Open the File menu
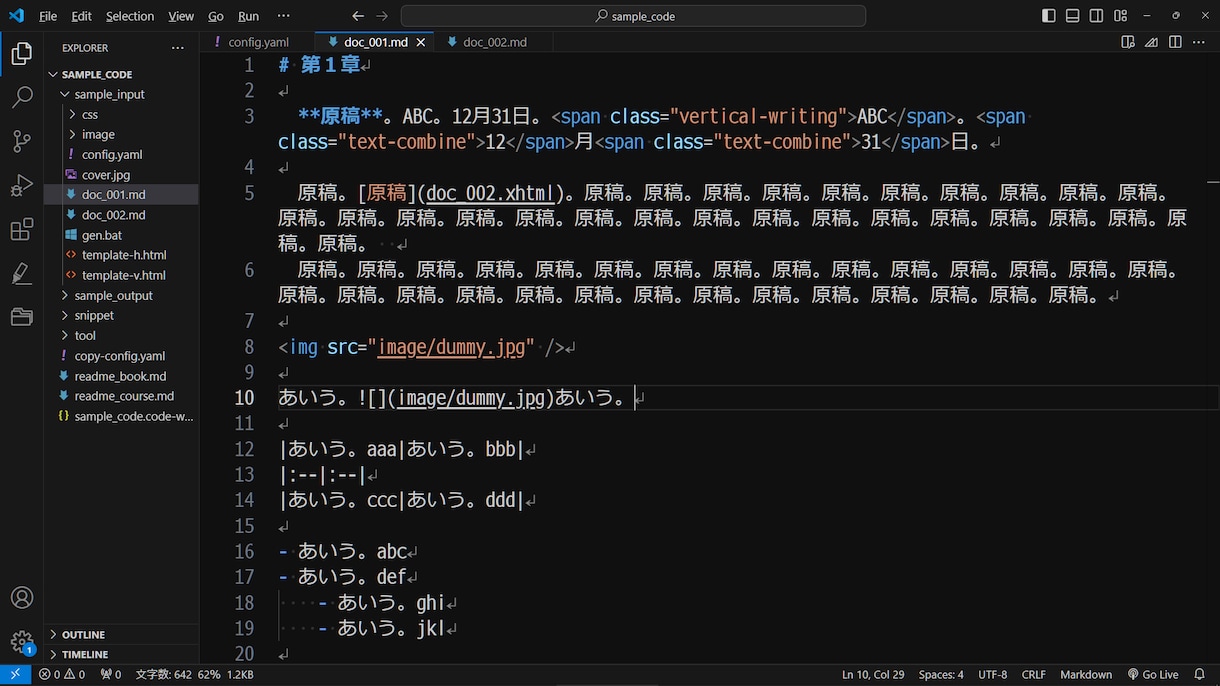The image size is (1220, 686). 48,16
